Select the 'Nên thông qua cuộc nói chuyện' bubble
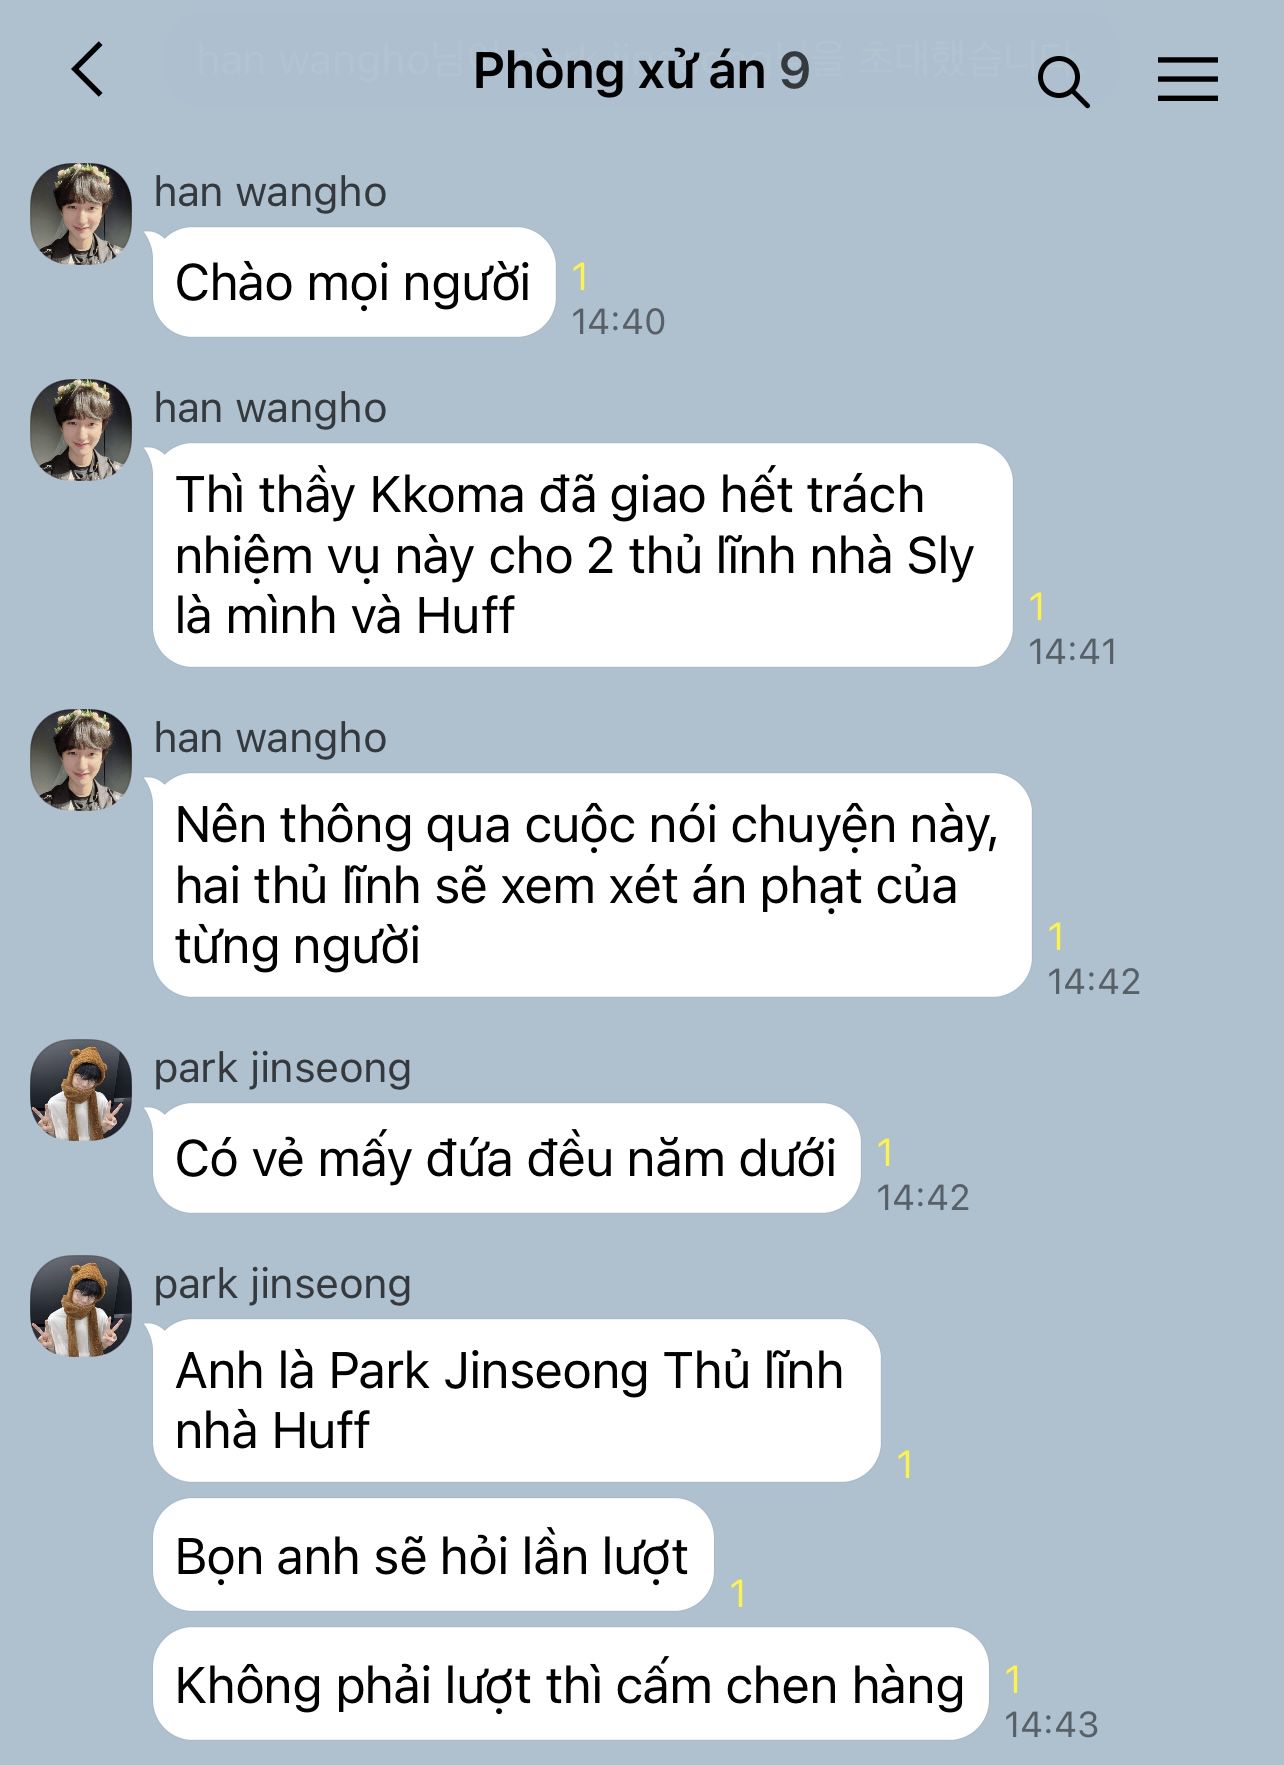Image resolution: width=1284 pixels, height=1765 pixels. click(592, 885)
